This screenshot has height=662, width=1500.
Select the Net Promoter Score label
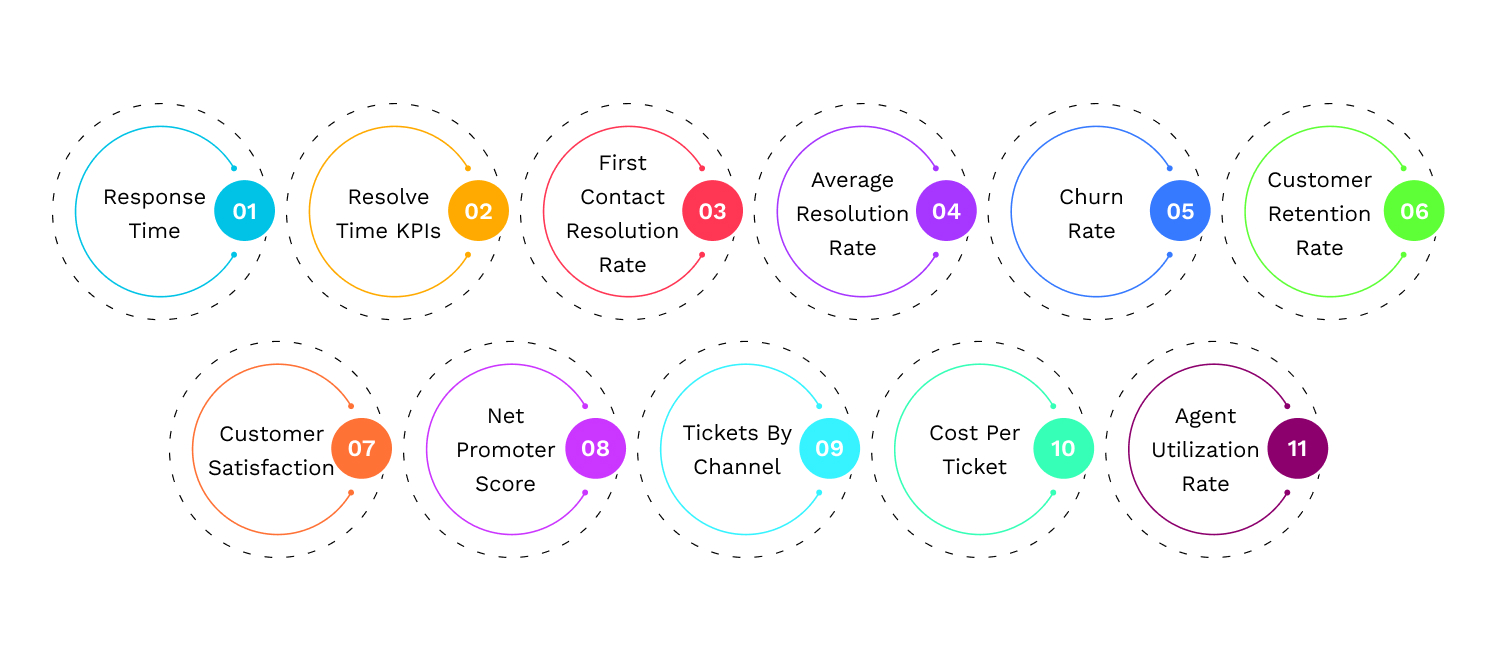[505, 450]
